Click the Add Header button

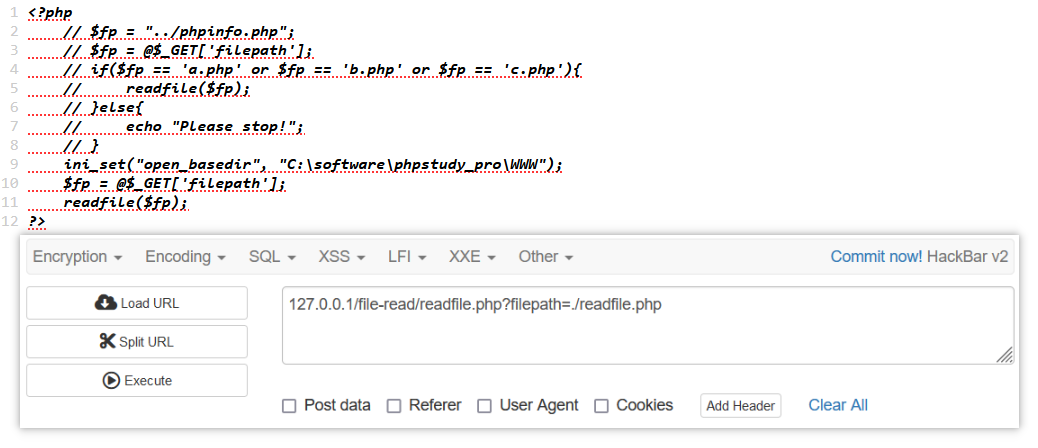point(741,406)
